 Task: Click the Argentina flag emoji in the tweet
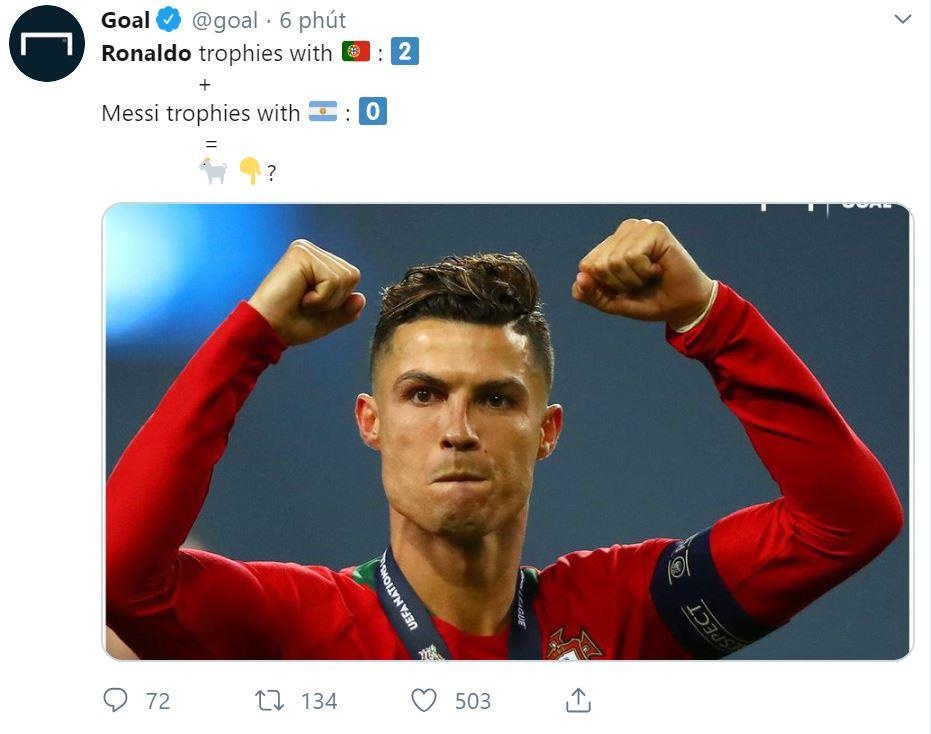click(322, 111)
